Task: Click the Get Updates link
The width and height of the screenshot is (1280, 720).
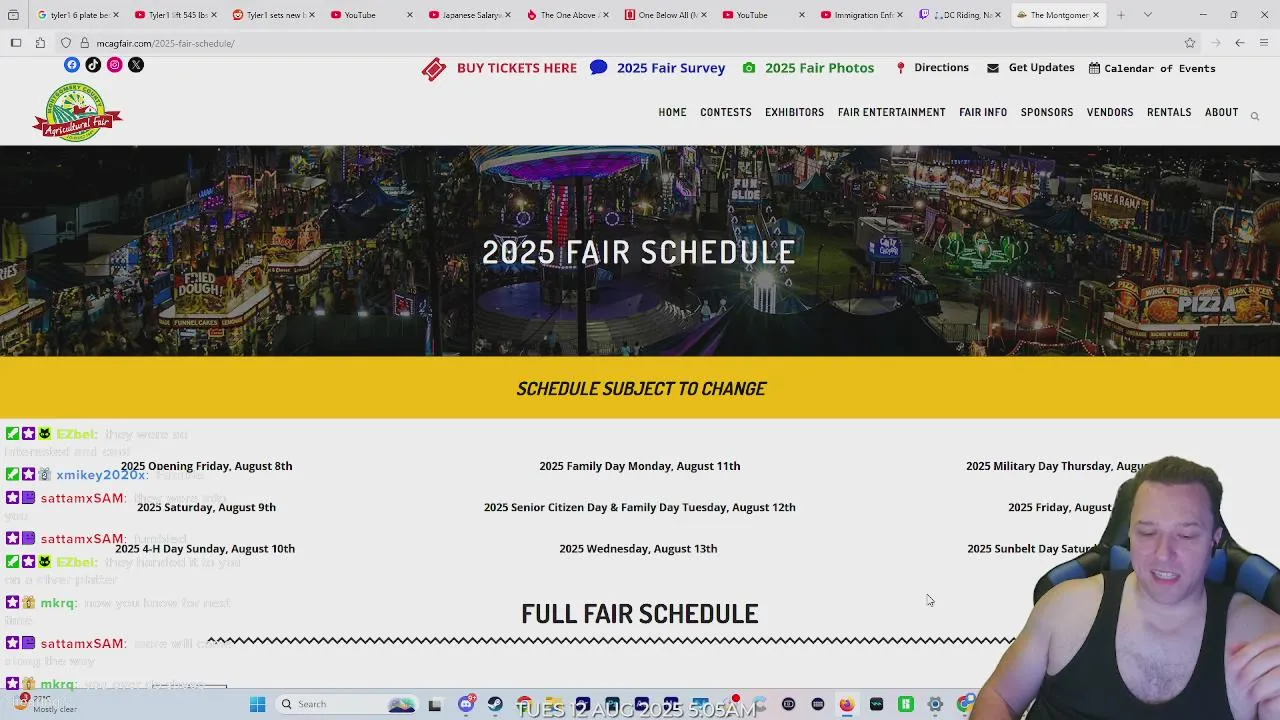Action: (1041, 68)
